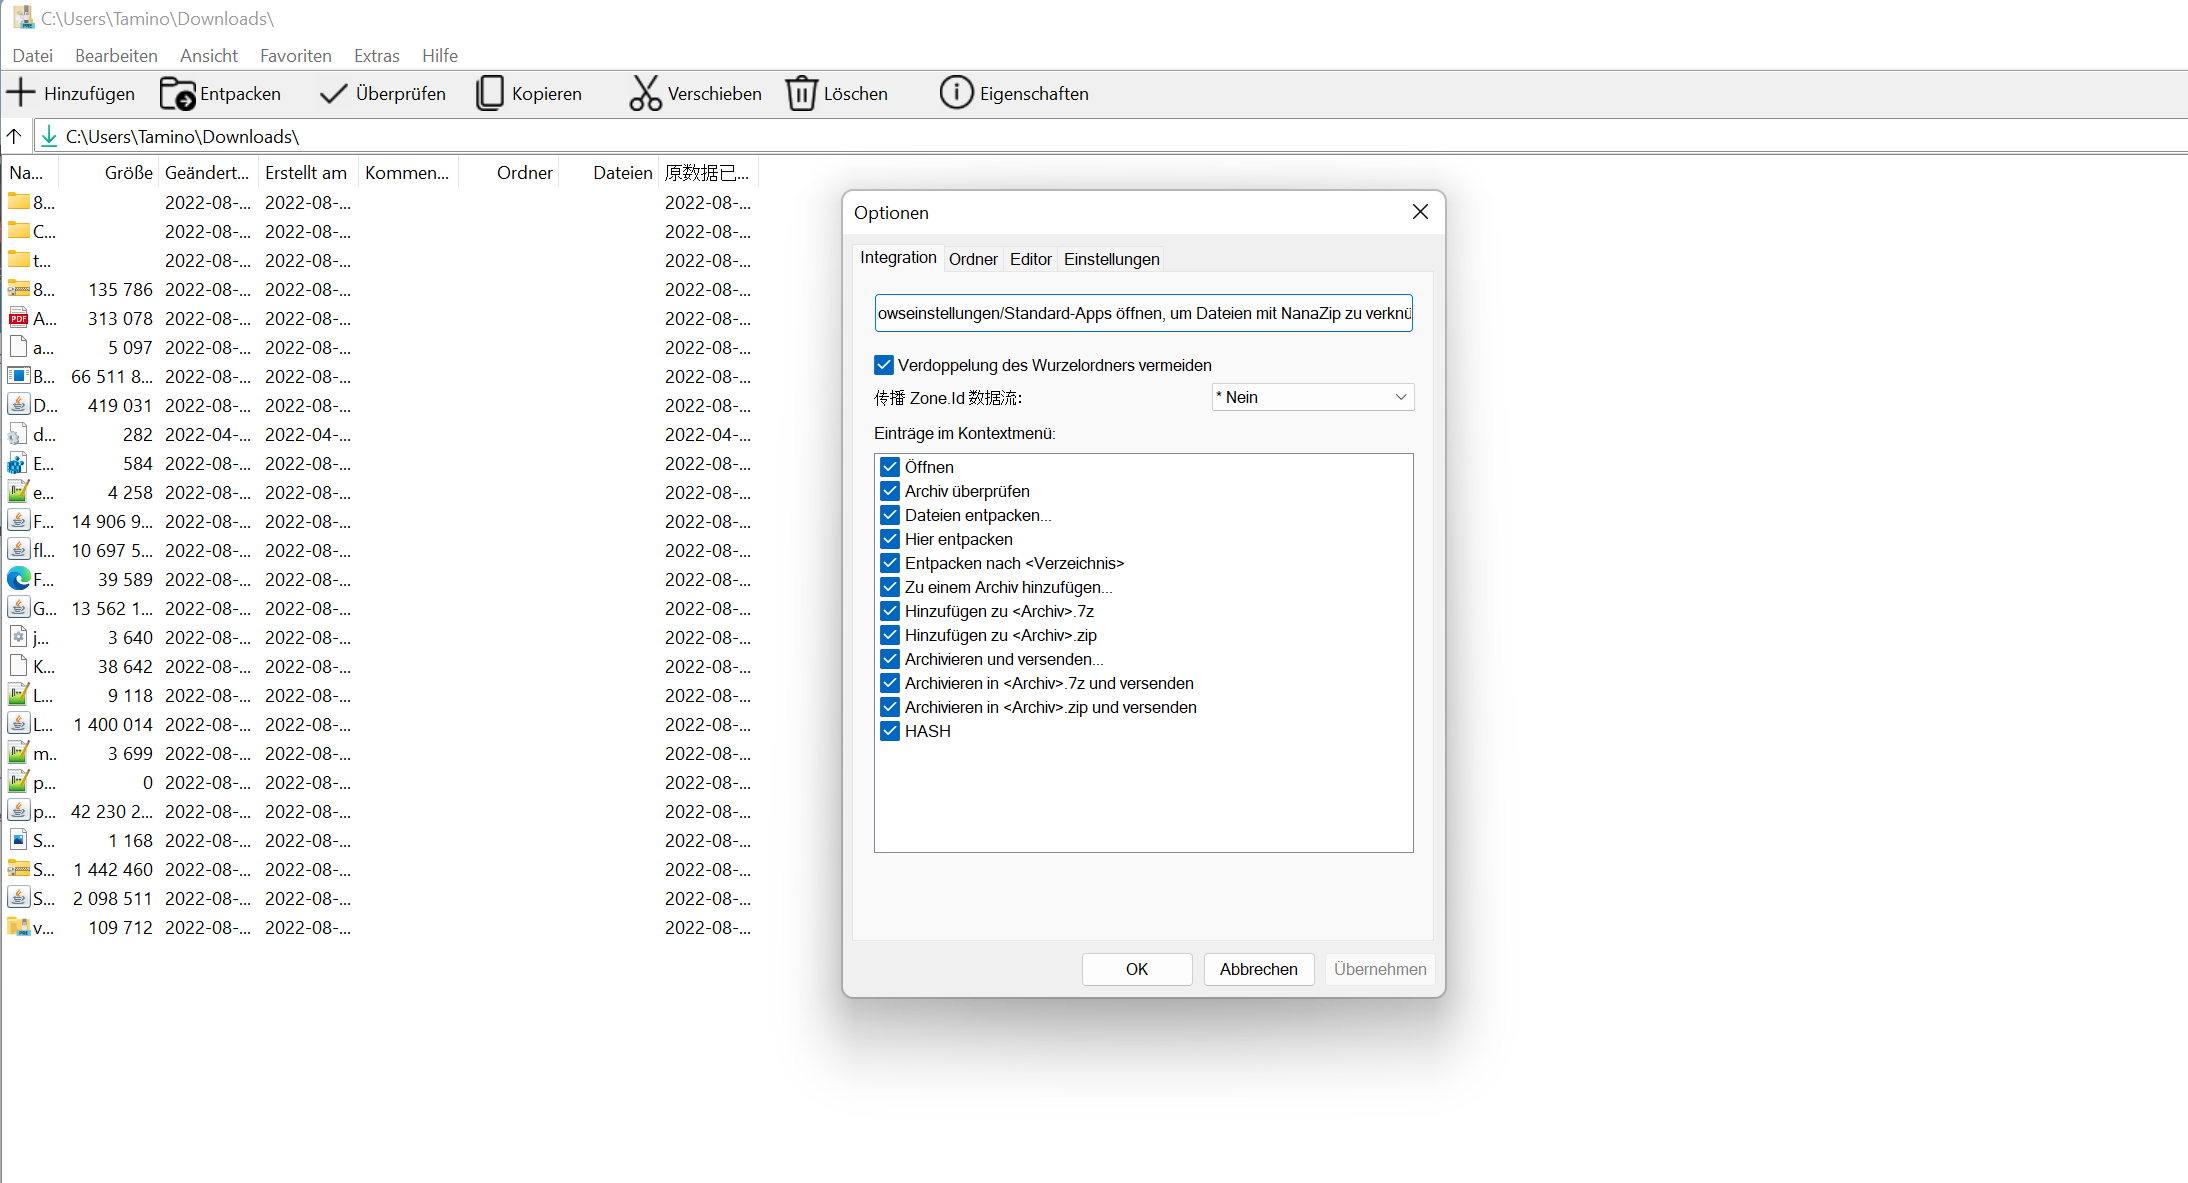The width and height of the screenshot is (2188, 1183).
Task: Click the Löschen trash icon
Action: pyautogui.click(x=801, y=93)
